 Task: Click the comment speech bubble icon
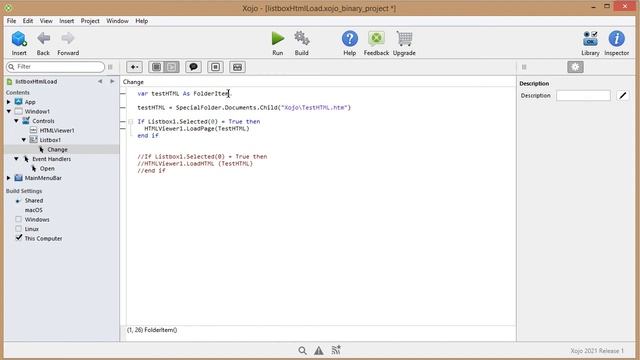click(x=193, y=67)
